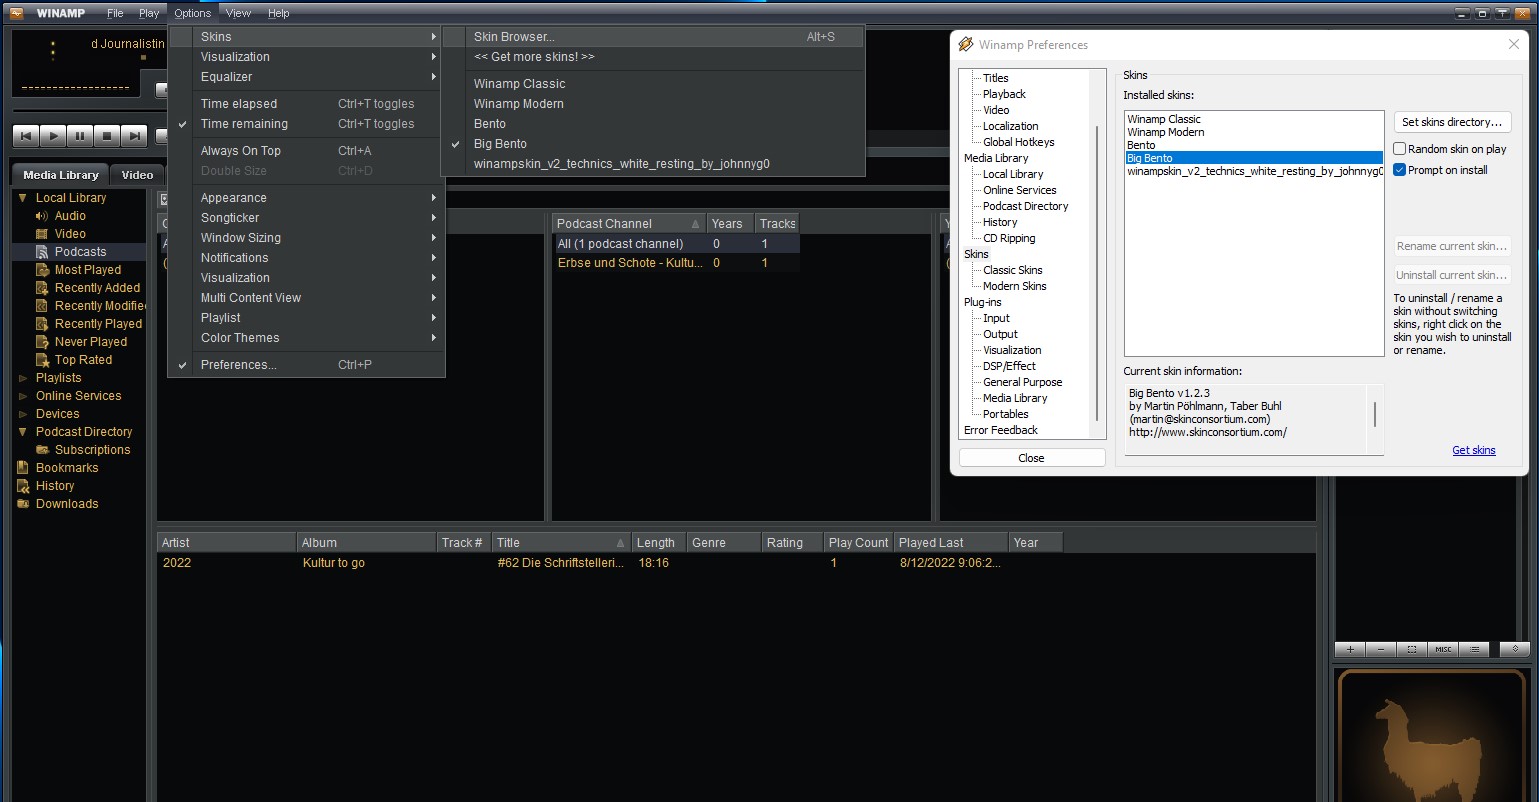Click the History icon in the tree

(23, 486)
